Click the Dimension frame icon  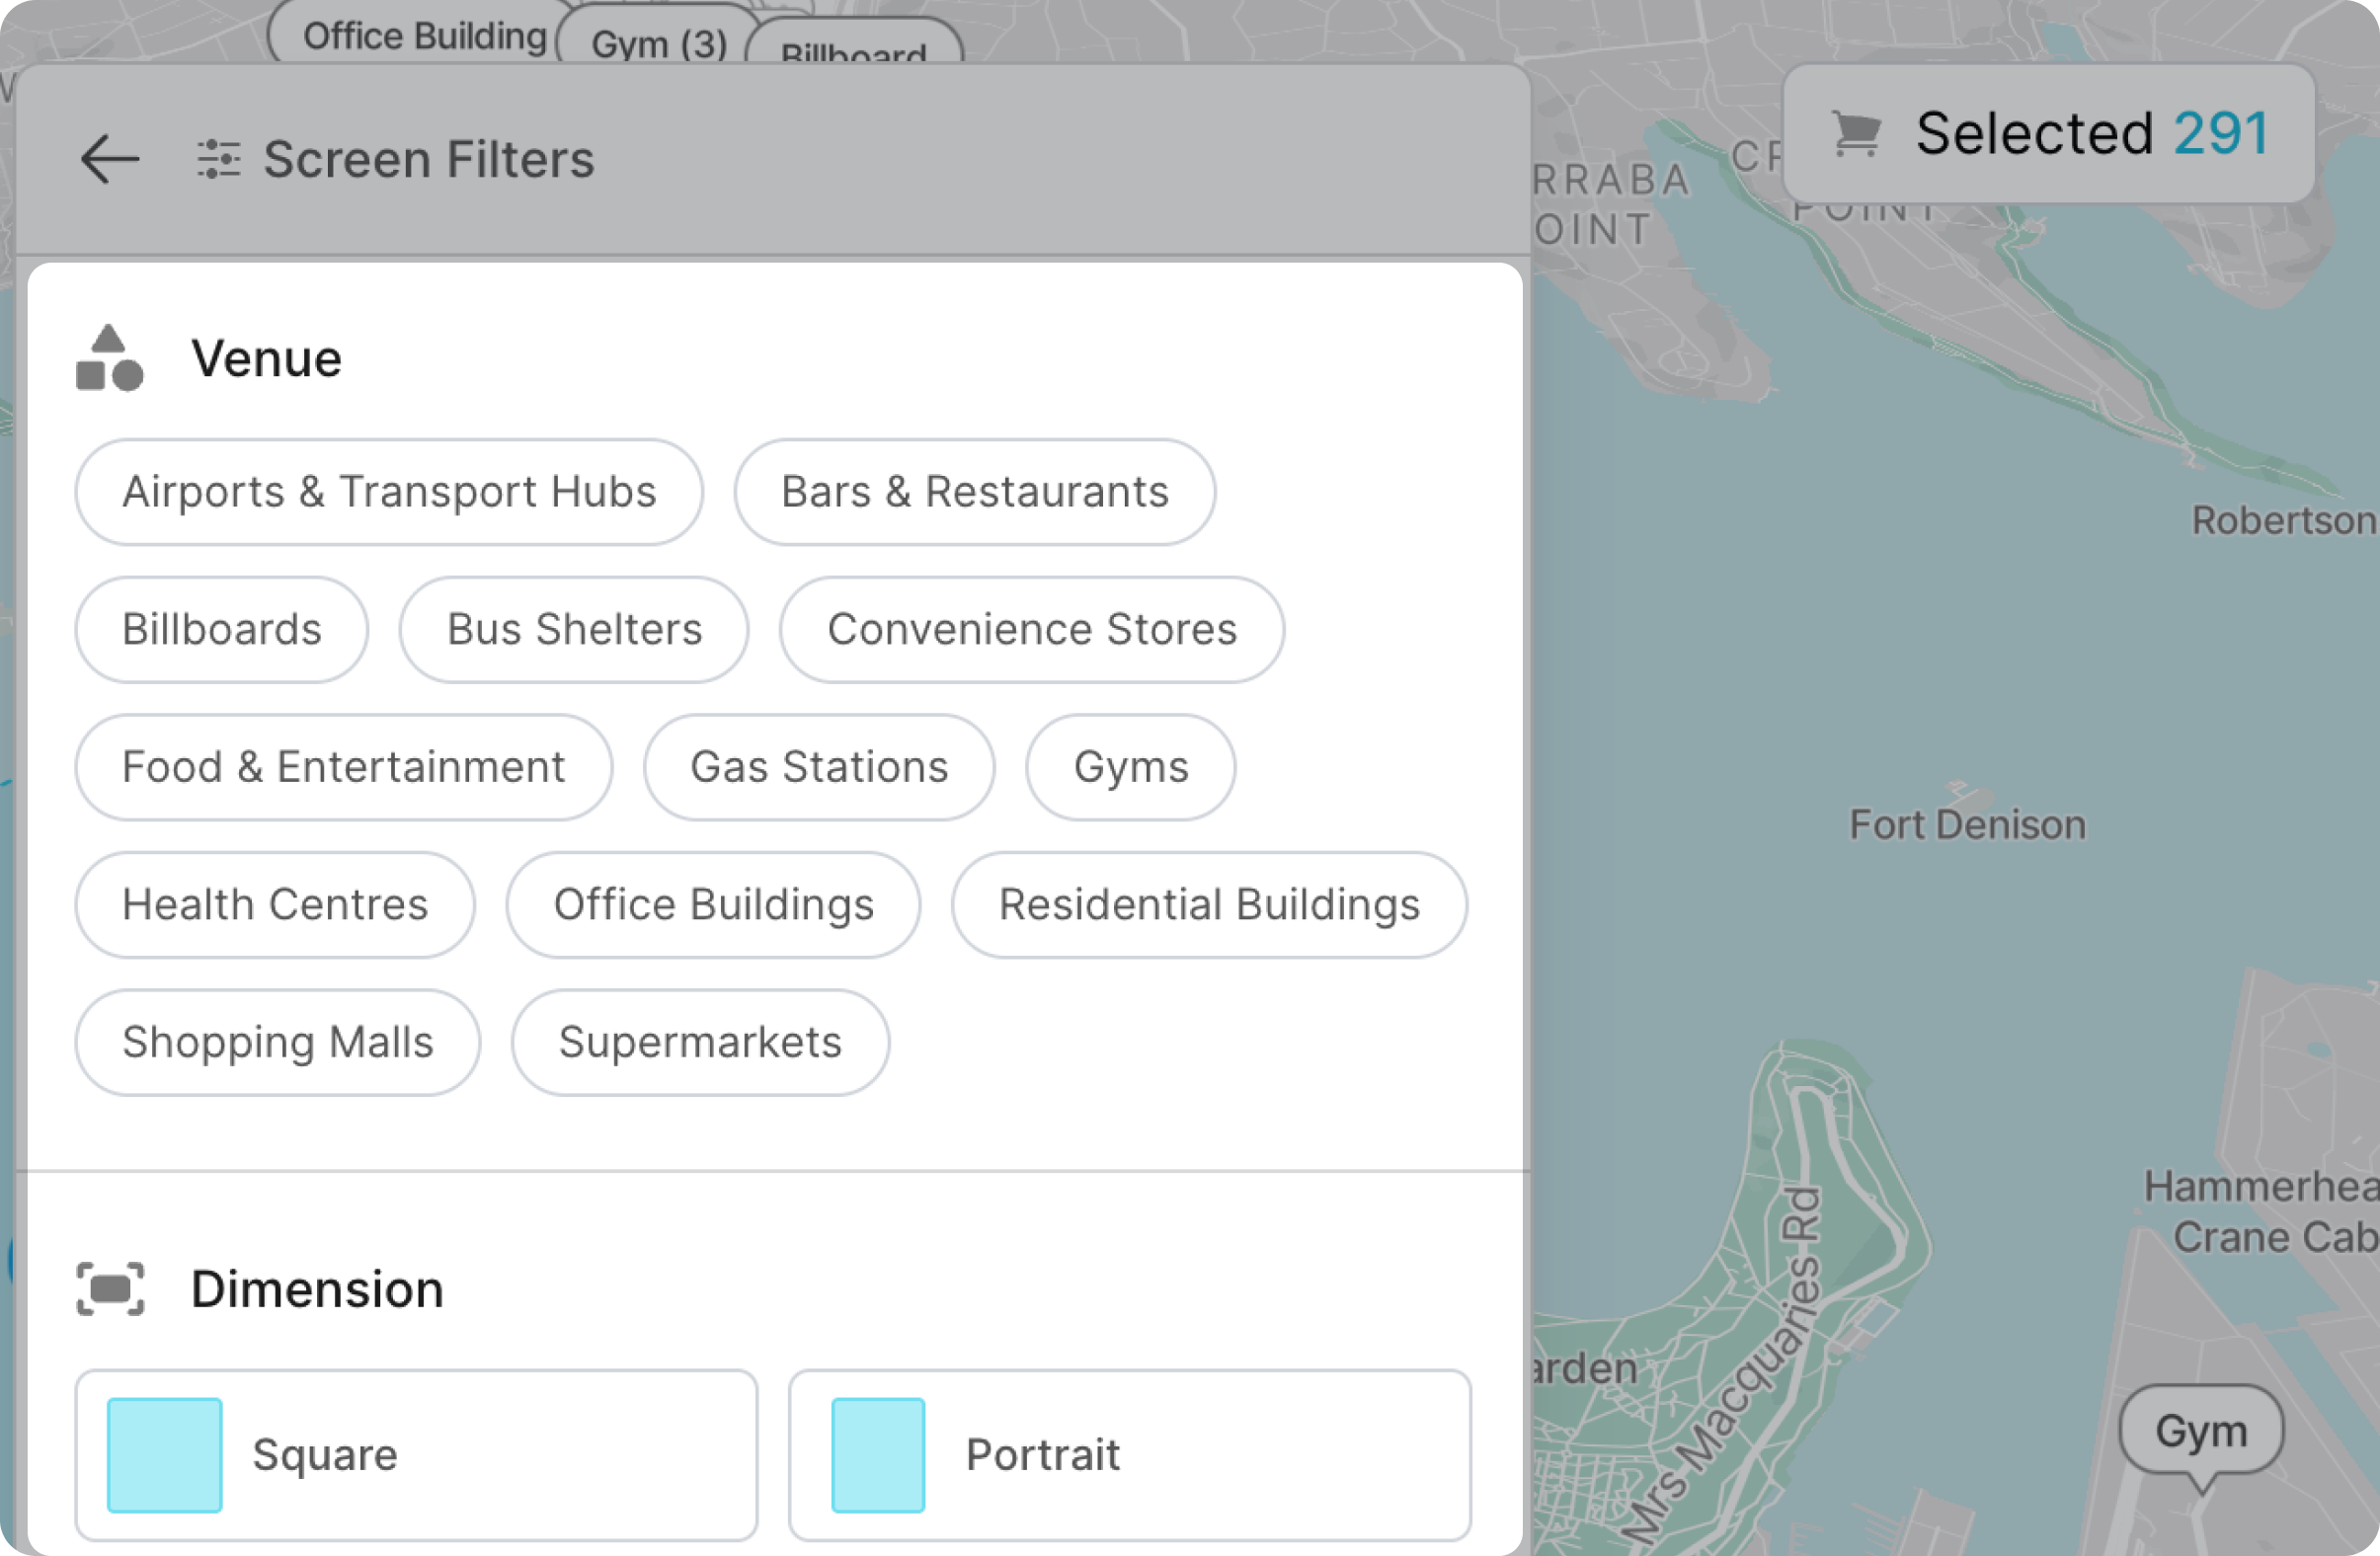click(x=110, y=1289)
